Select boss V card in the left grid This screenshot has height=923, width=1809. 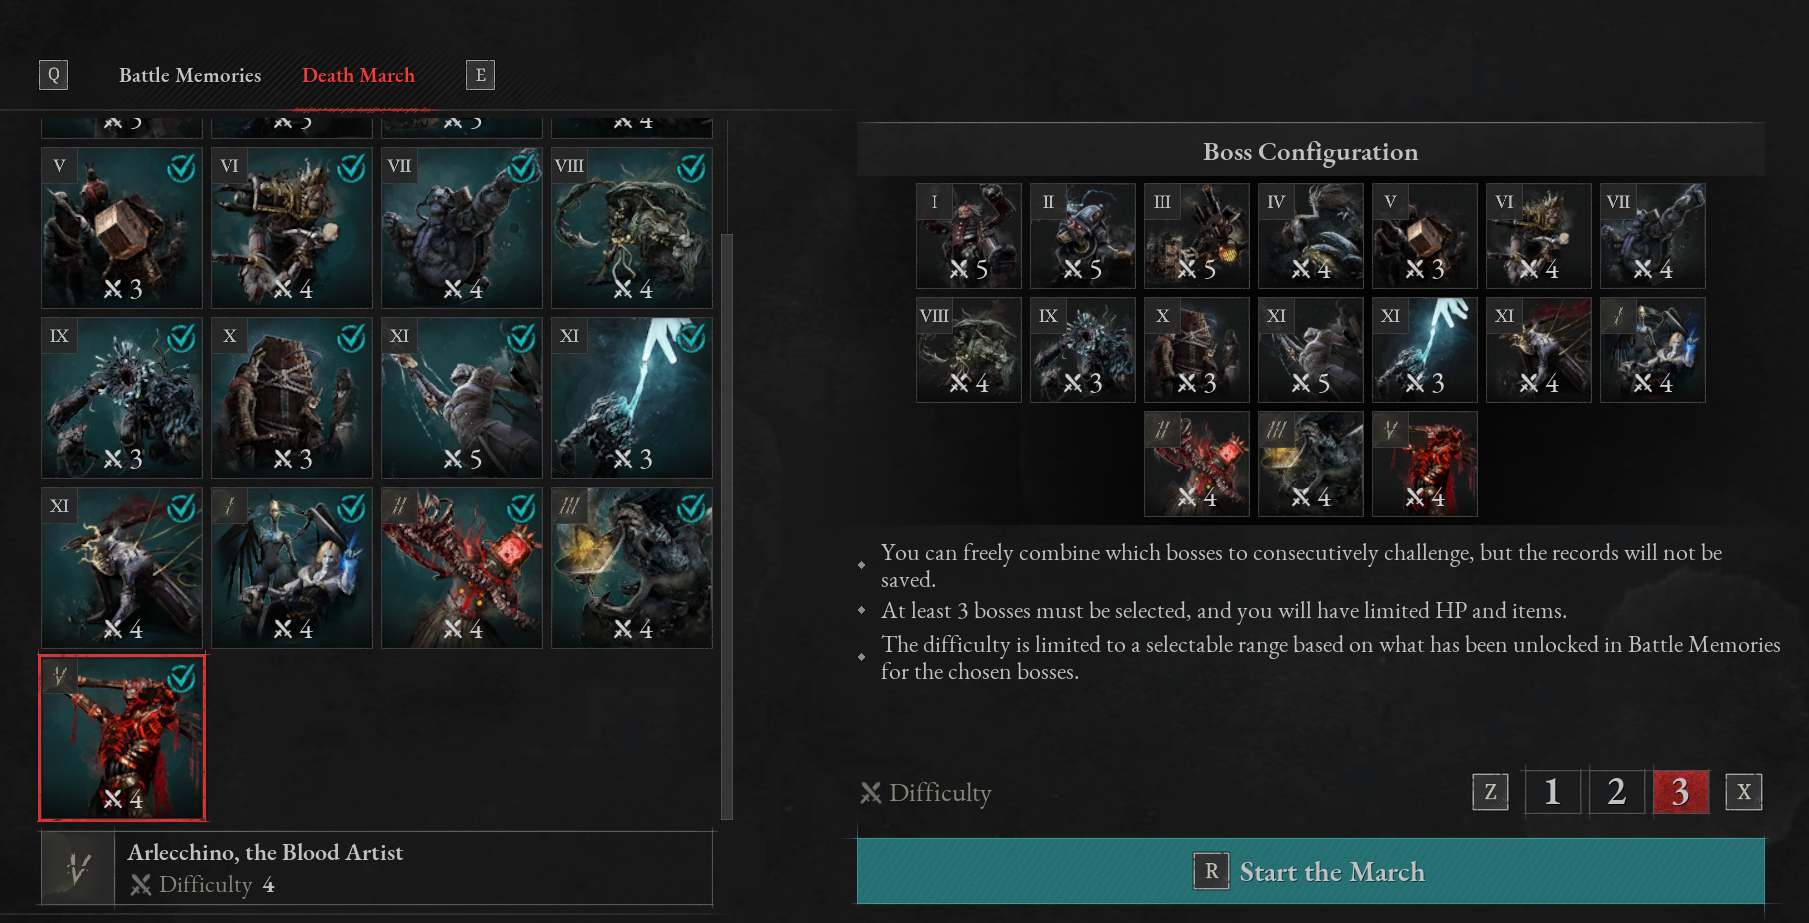[122, 228]
